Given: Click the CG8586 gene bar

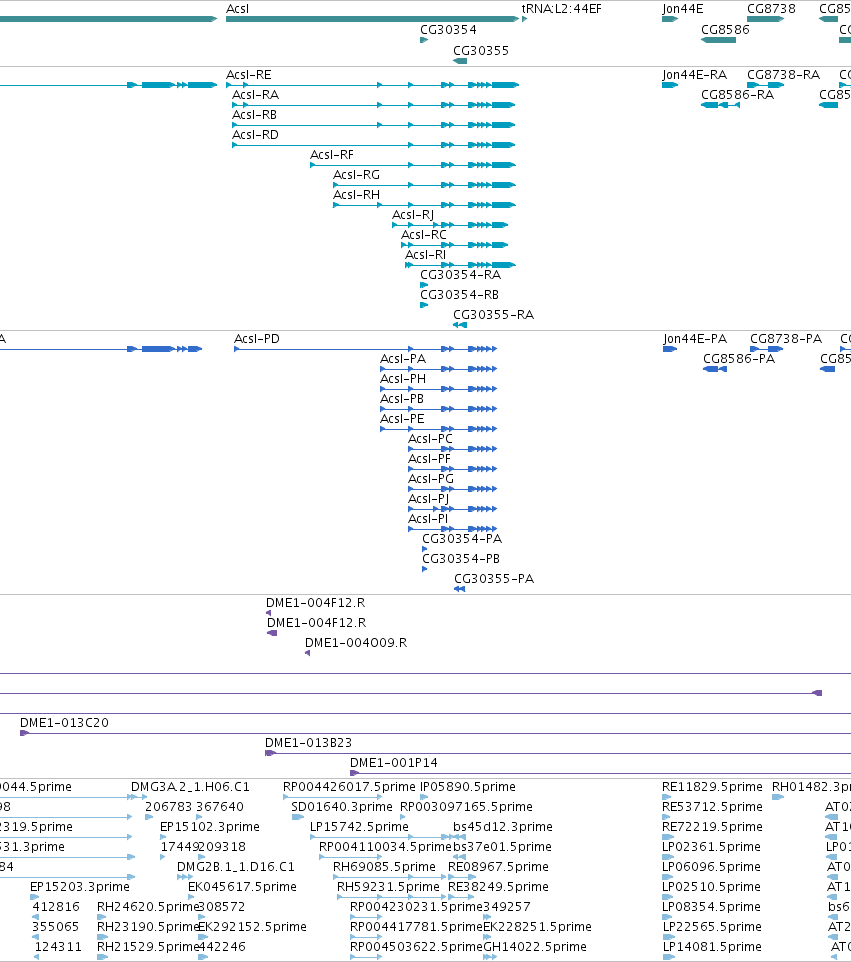Looking at the screenshot, I should click(718, 40).
